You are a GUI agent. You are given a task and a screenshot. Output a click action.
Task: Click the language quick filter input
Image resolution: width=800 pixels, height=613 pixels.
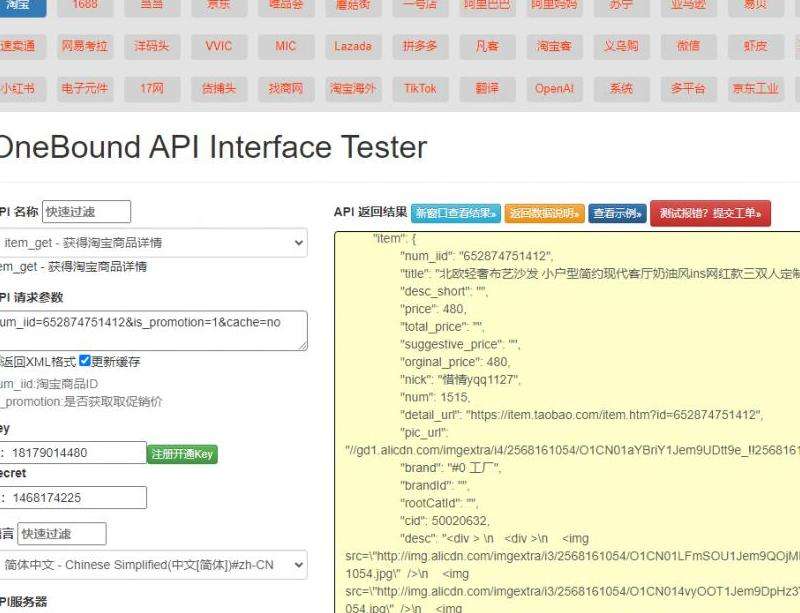62,534
